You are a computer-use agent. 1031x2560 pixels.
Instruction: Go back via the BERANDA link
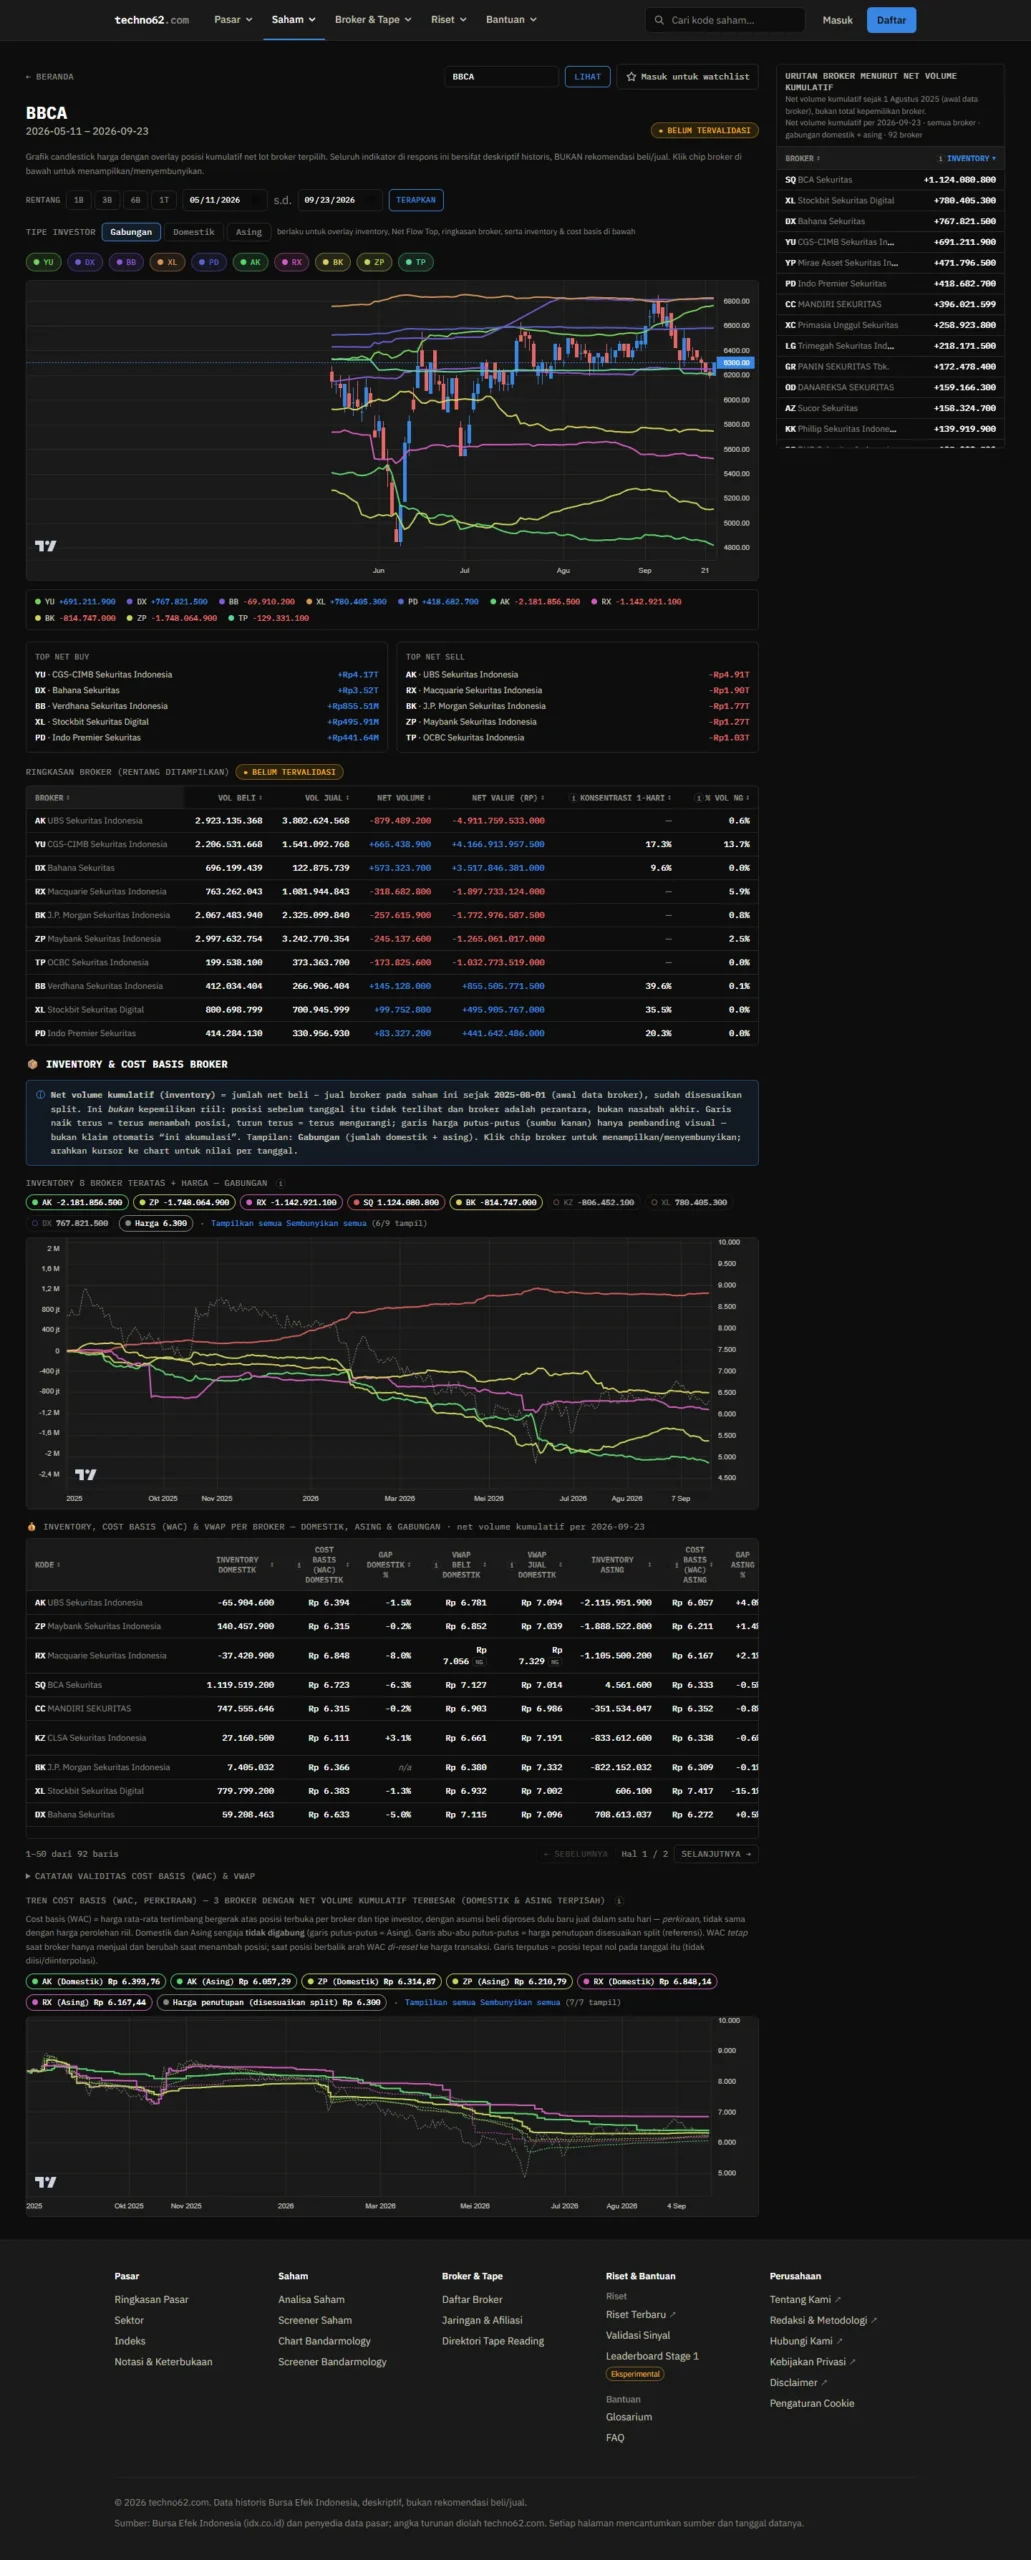pos(50,77)
